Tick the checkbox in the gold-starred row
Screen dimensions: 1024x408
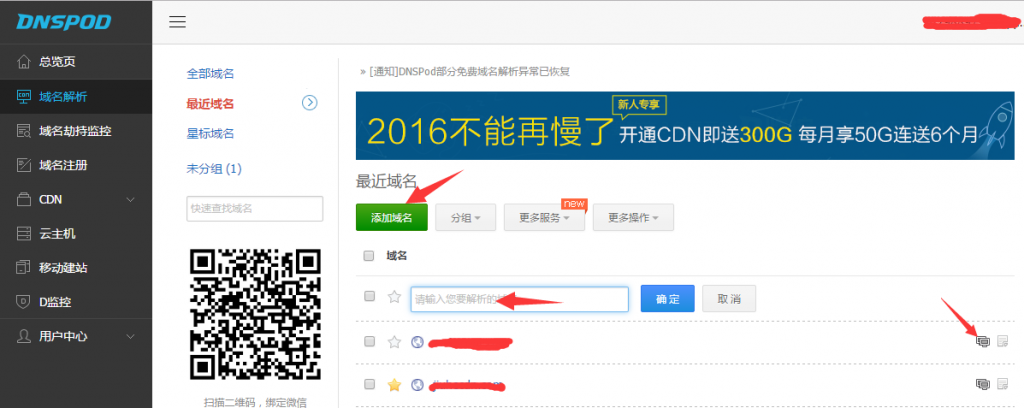tap(370, 384)
